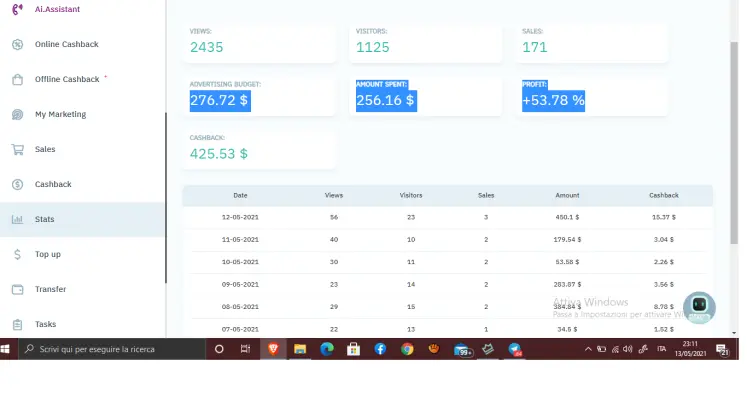The image size is (747, 420).
Task: Select the 10-05-2021 date cell
Action: pyautogui.click(x=240, y=262)
